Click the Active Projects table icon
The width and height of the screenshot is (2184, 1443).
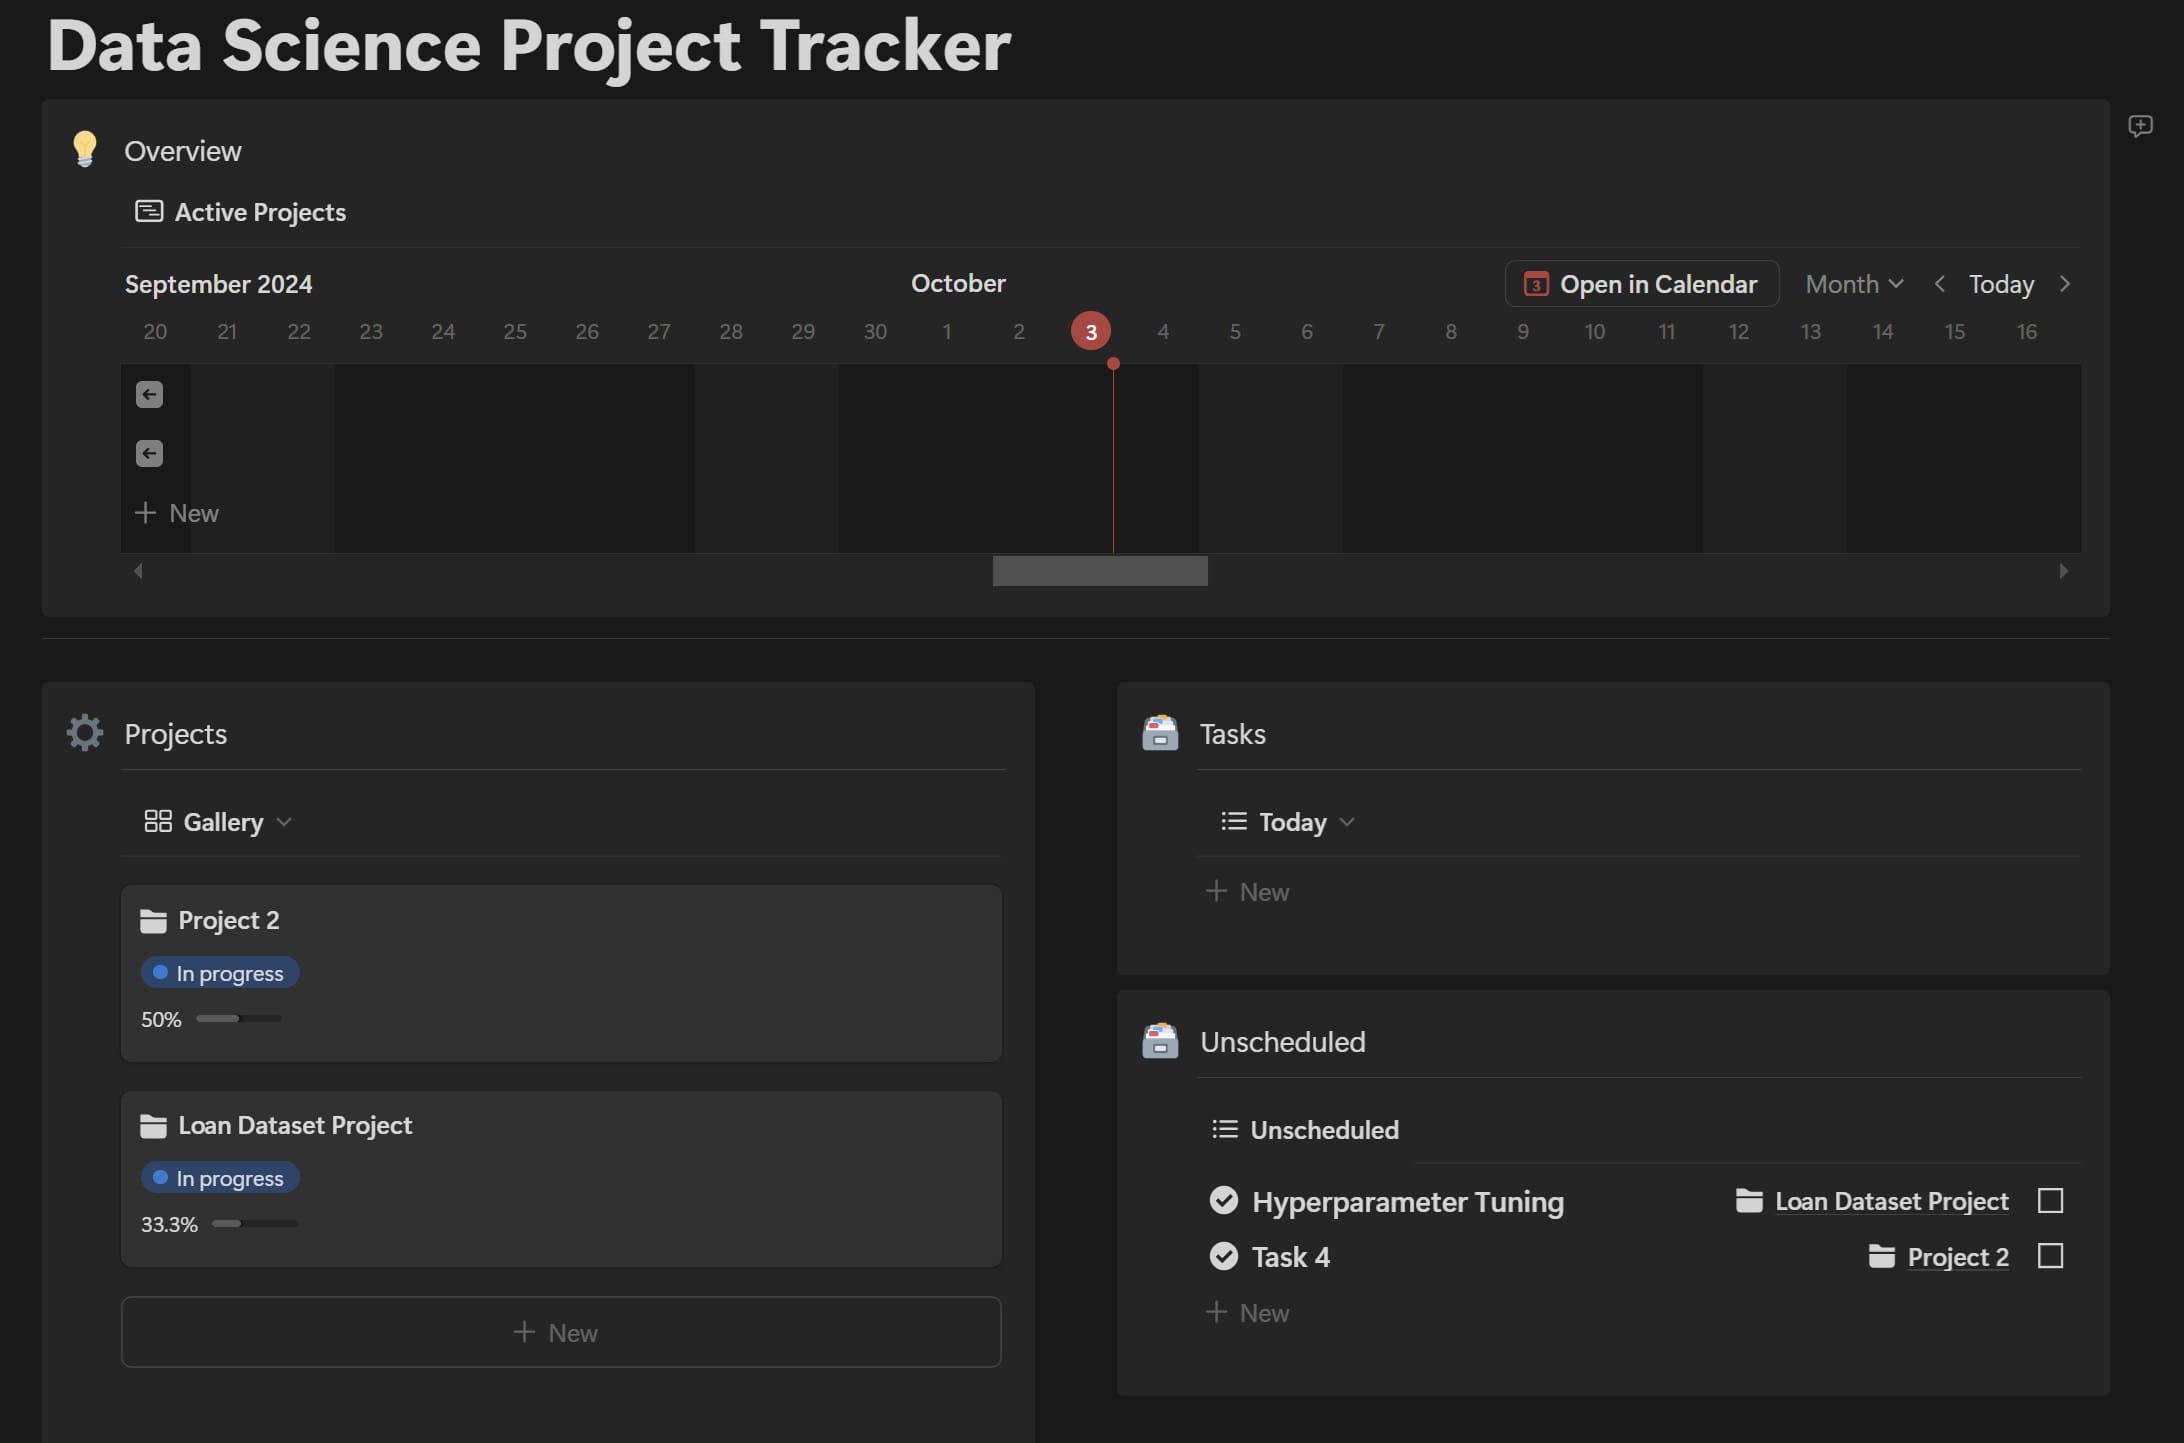tap(148, 209)
